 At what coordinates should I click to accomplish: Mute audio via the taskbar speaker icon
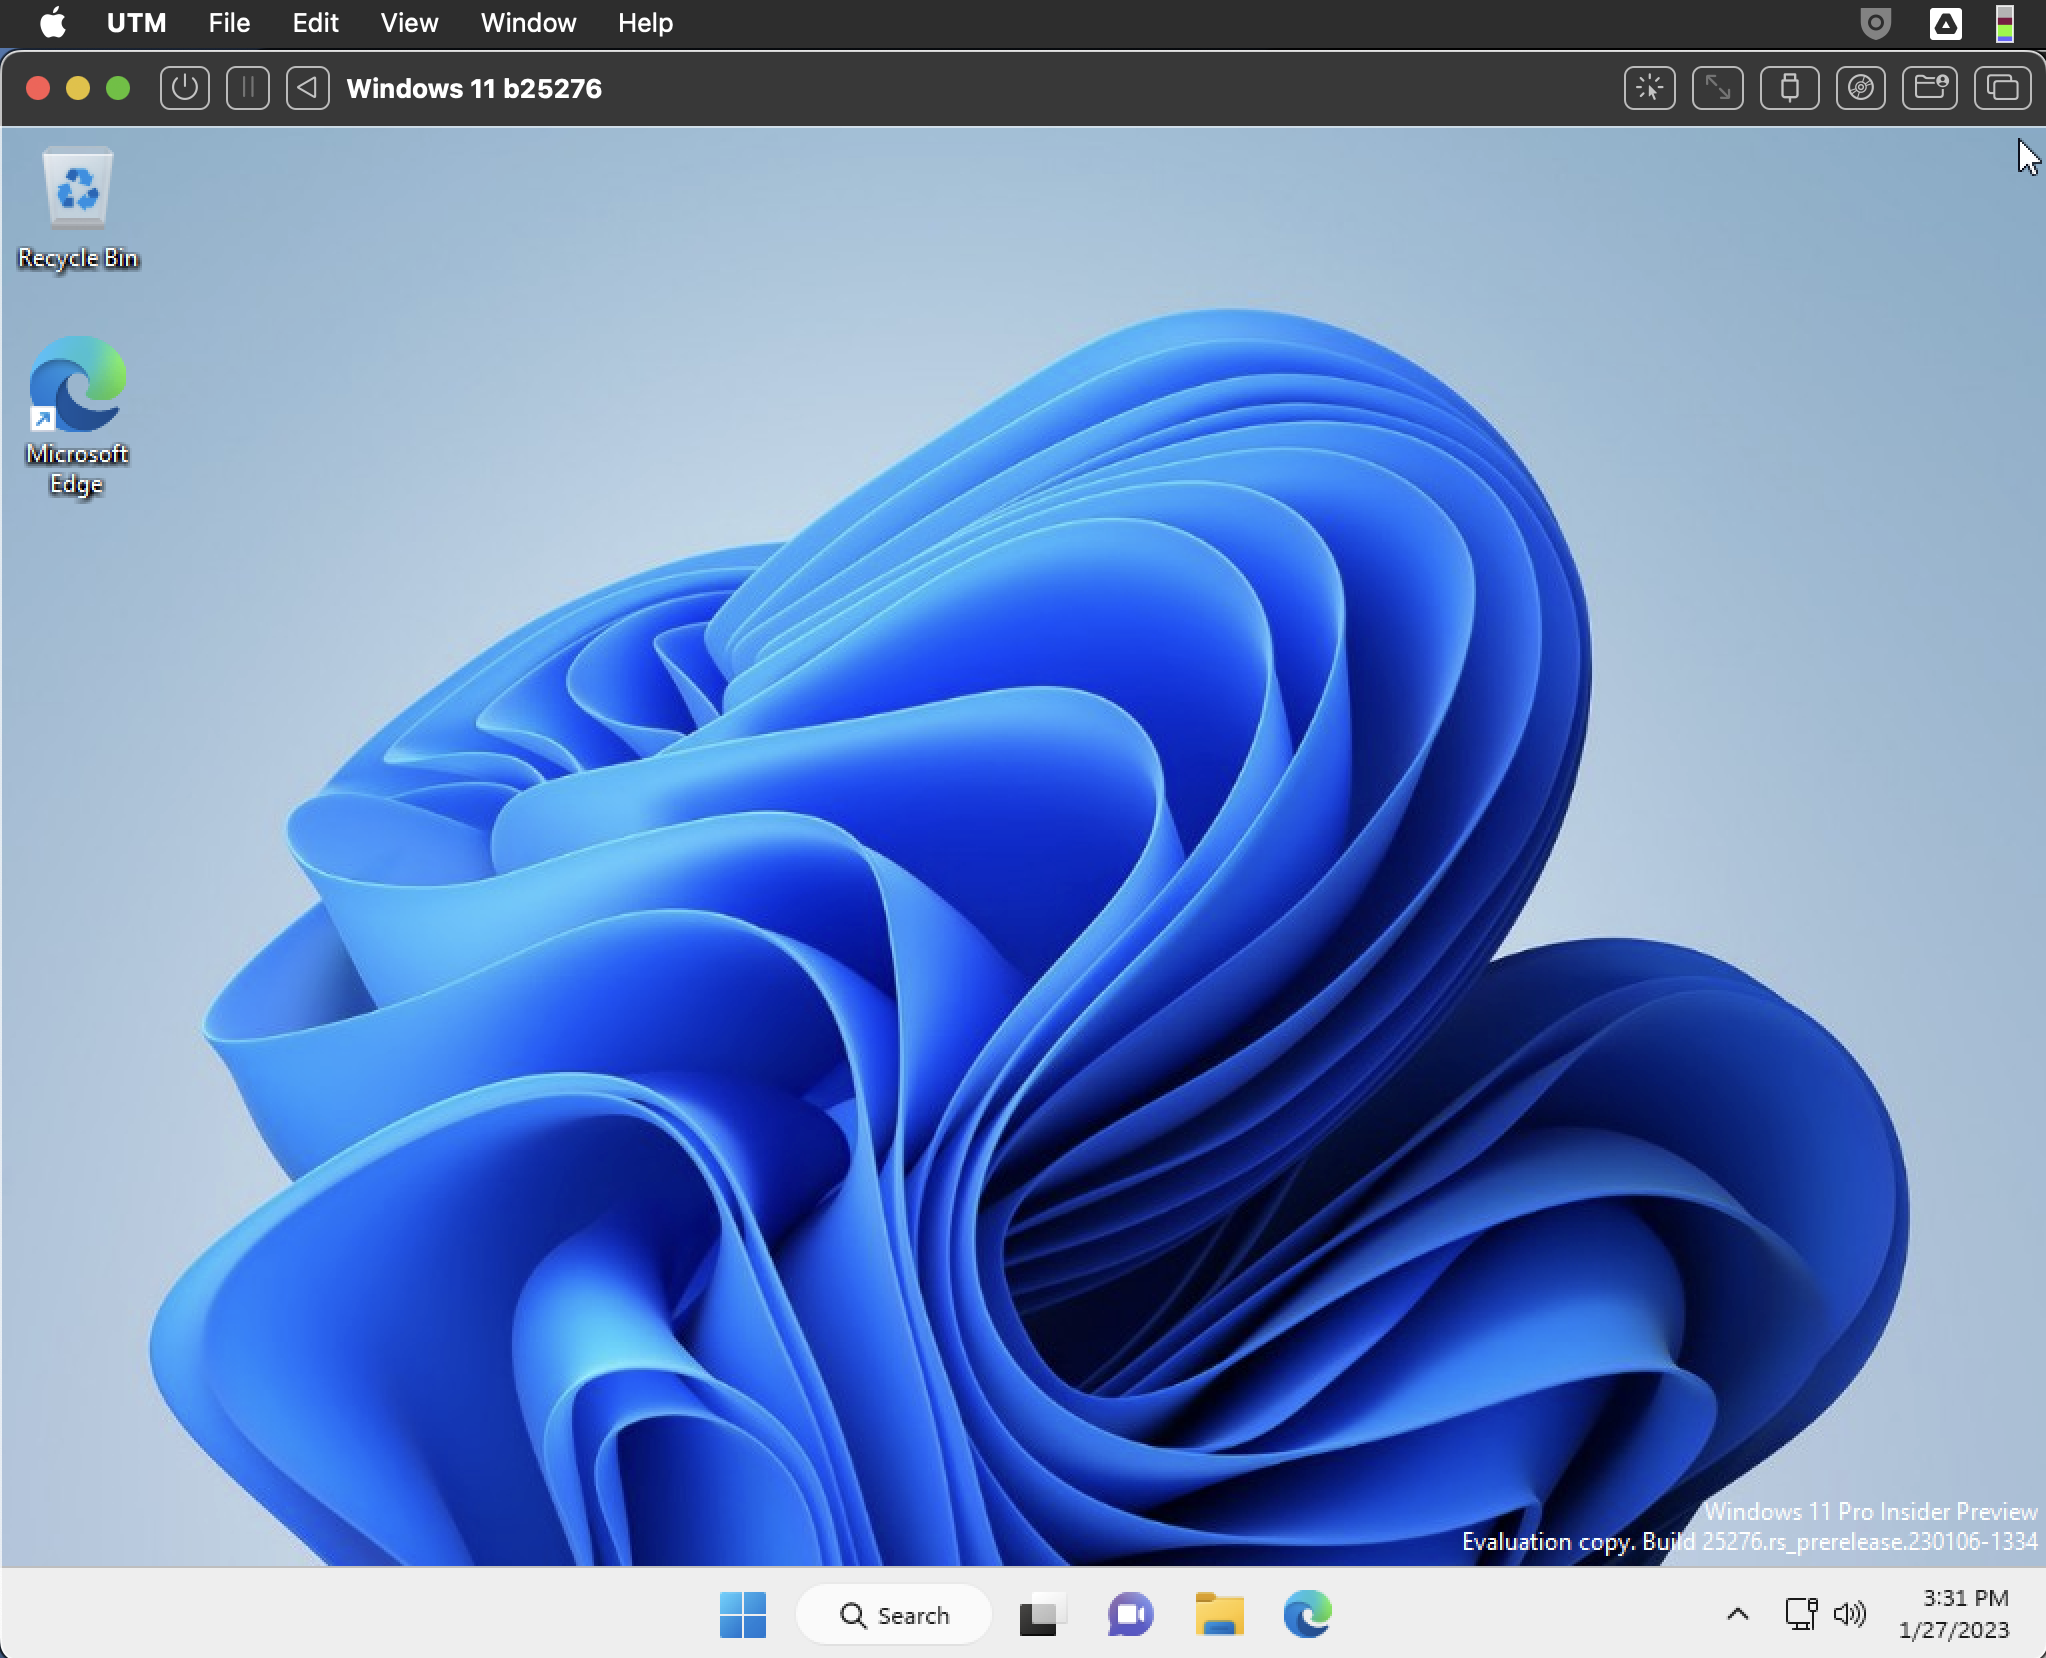tap(1851, 1614)
